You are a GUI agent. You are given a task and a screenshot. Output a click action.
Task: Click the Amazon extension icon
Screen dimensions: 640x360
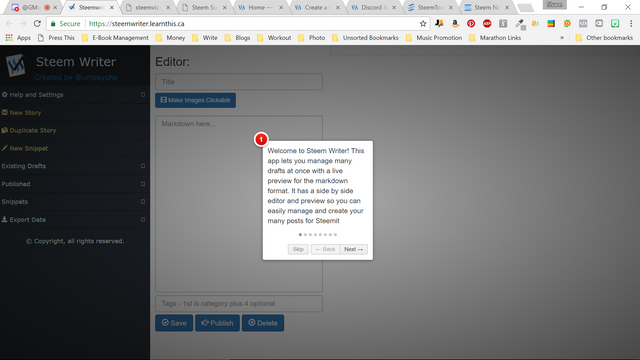(455, 24)
